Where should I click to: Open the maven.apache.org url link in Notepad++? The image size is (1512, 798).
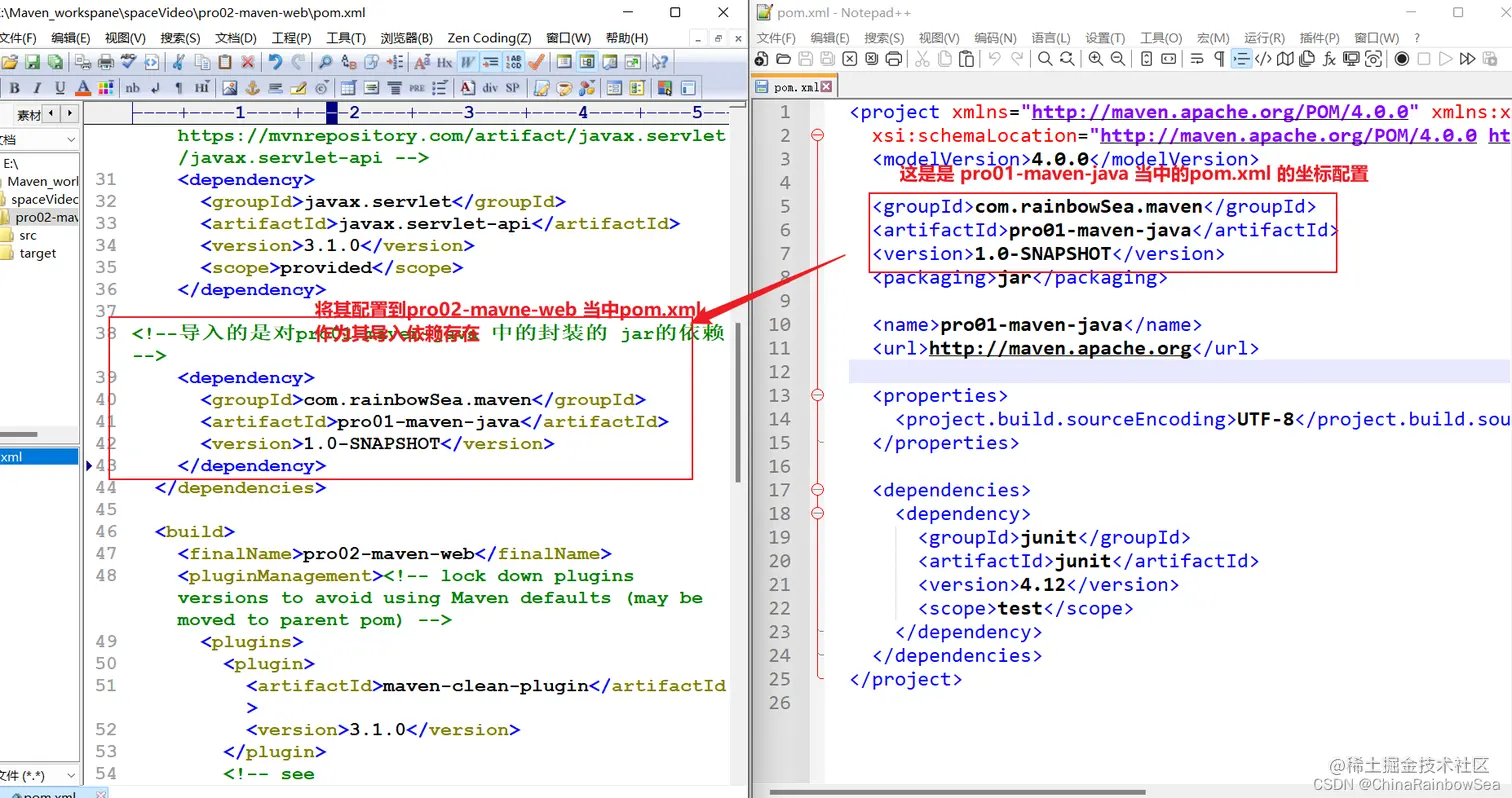(1060, 349)
